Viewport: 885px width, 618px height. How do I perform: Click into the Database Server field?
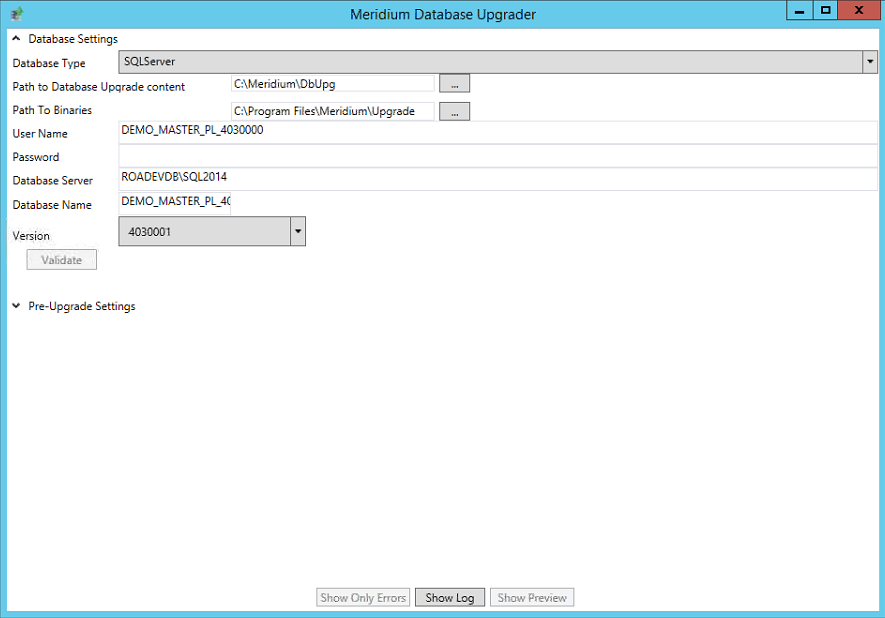(x=498, y=179)
